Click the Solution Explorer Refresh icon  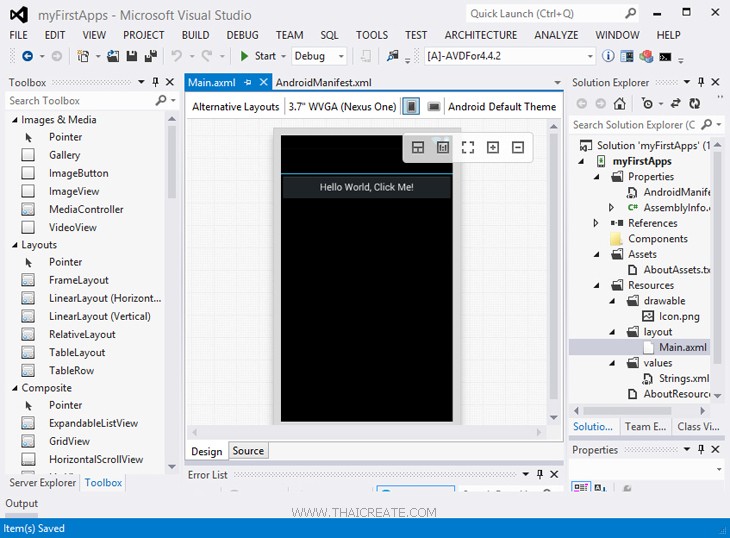pyautogui.click(x=695, y=103)
